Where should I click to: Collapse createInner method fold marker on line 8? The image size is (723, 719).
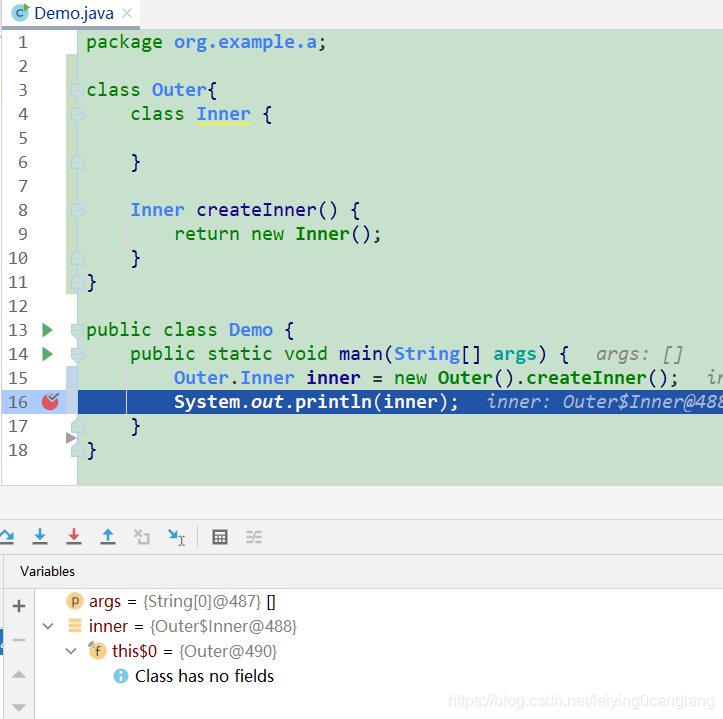(x=77, y=210)
